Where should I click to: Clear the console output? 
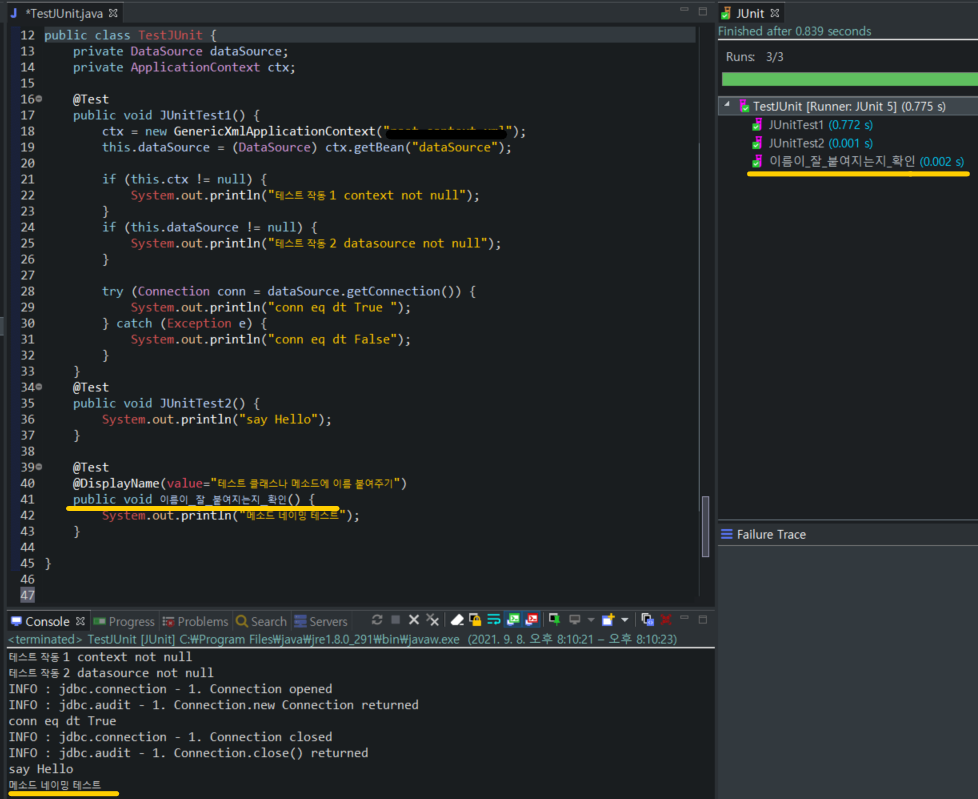pyautogui.click(x=457, y=620)
